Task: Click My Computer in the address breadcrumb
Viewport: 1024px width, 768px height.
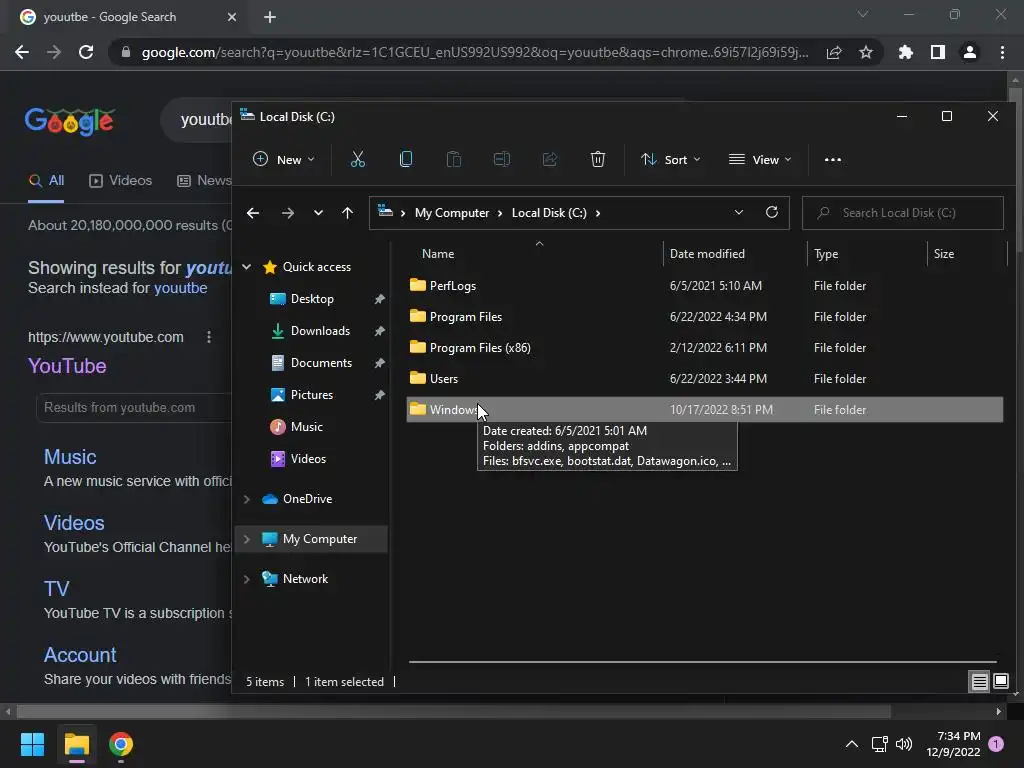Action: 452,213
